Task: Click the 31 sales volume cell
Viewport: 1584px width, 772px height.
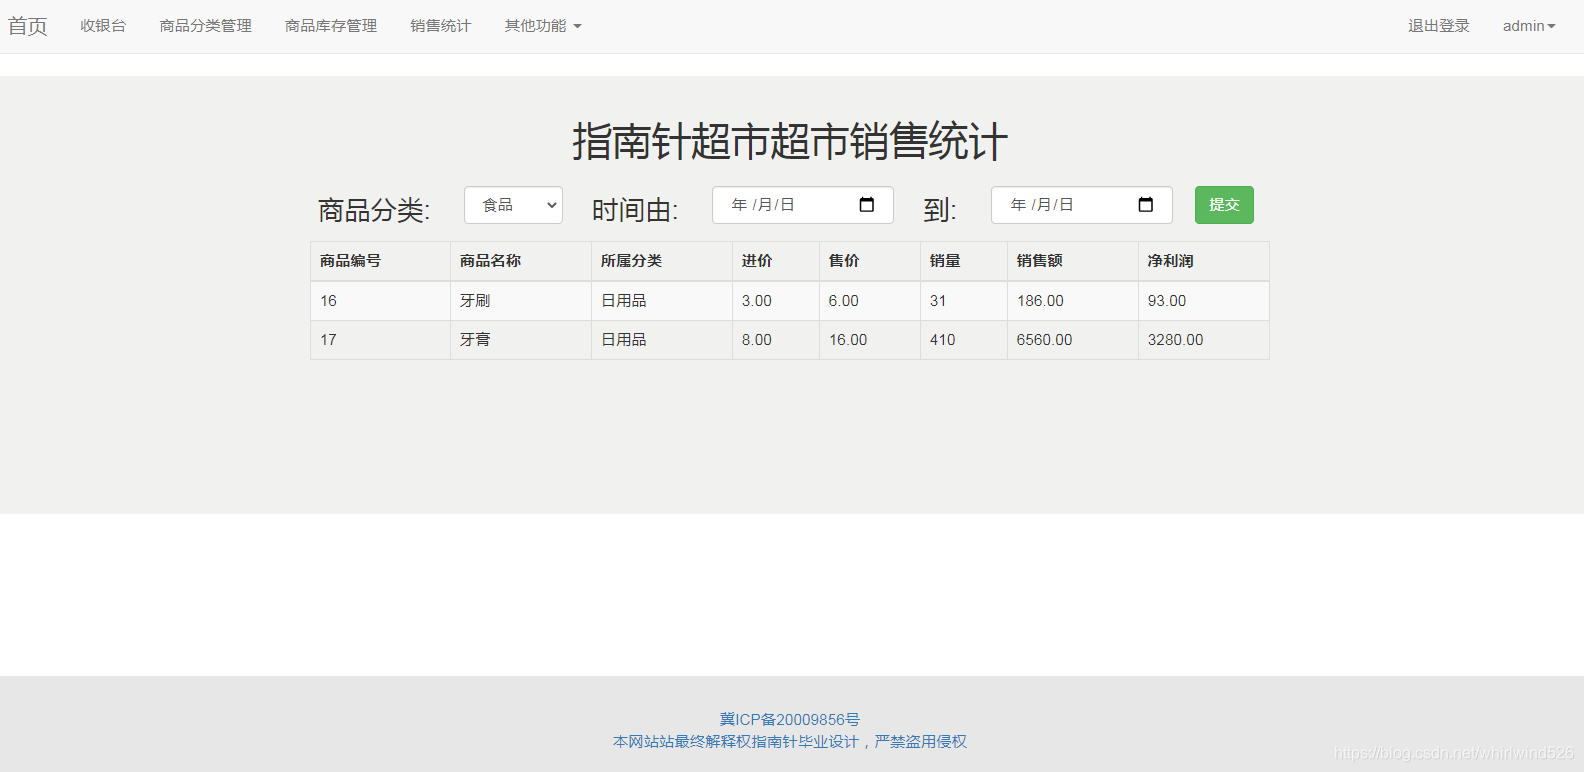Action: pos(964,301)
